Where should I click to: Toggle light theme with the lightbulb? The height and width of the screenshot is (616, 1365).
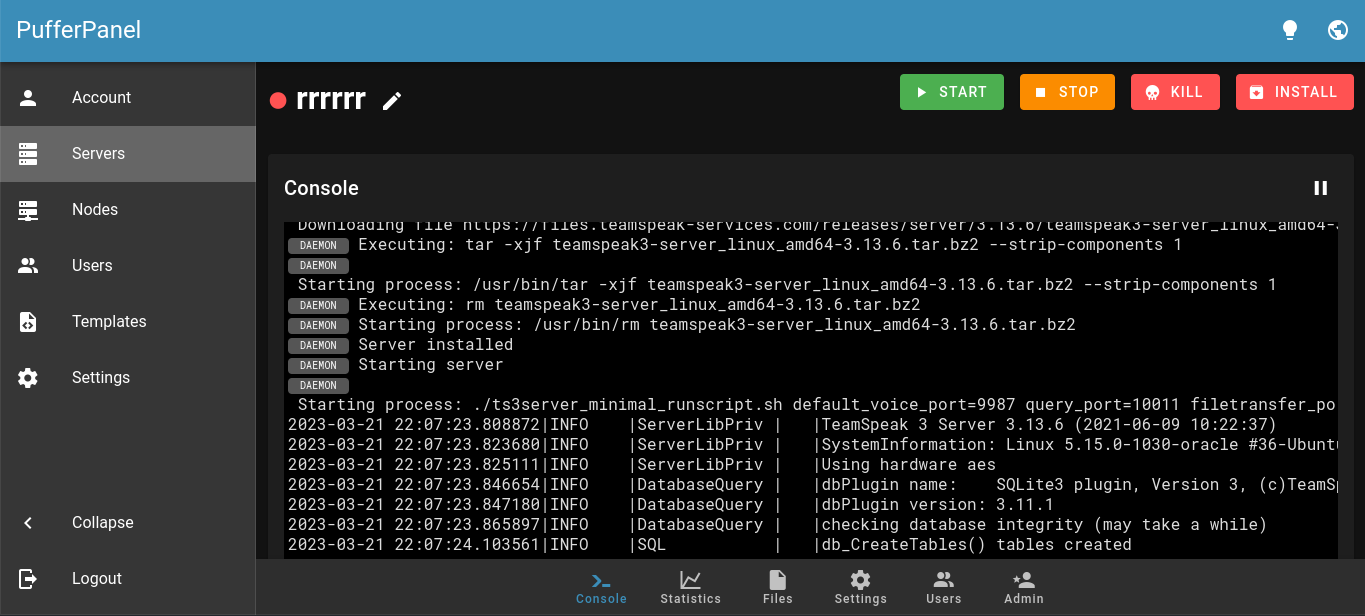tap(1290, 30)
